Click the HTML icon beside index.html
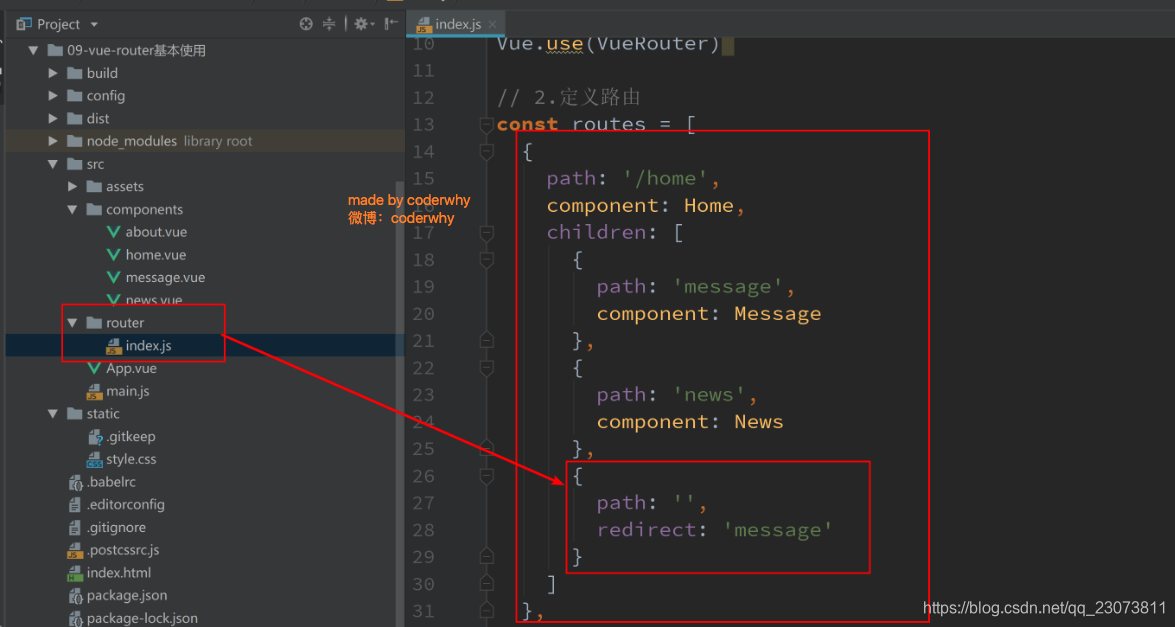This screenshot has width=1175, height=627. click(x=75, y=573)
